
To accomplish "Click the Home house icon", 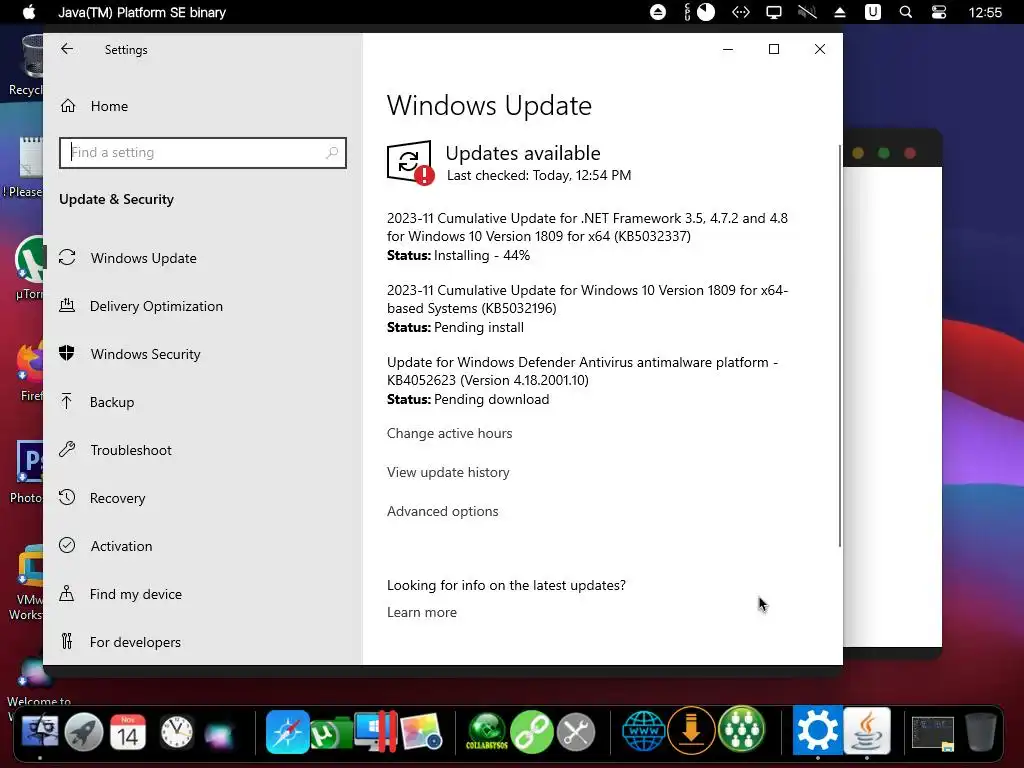I will pos(68,106).
